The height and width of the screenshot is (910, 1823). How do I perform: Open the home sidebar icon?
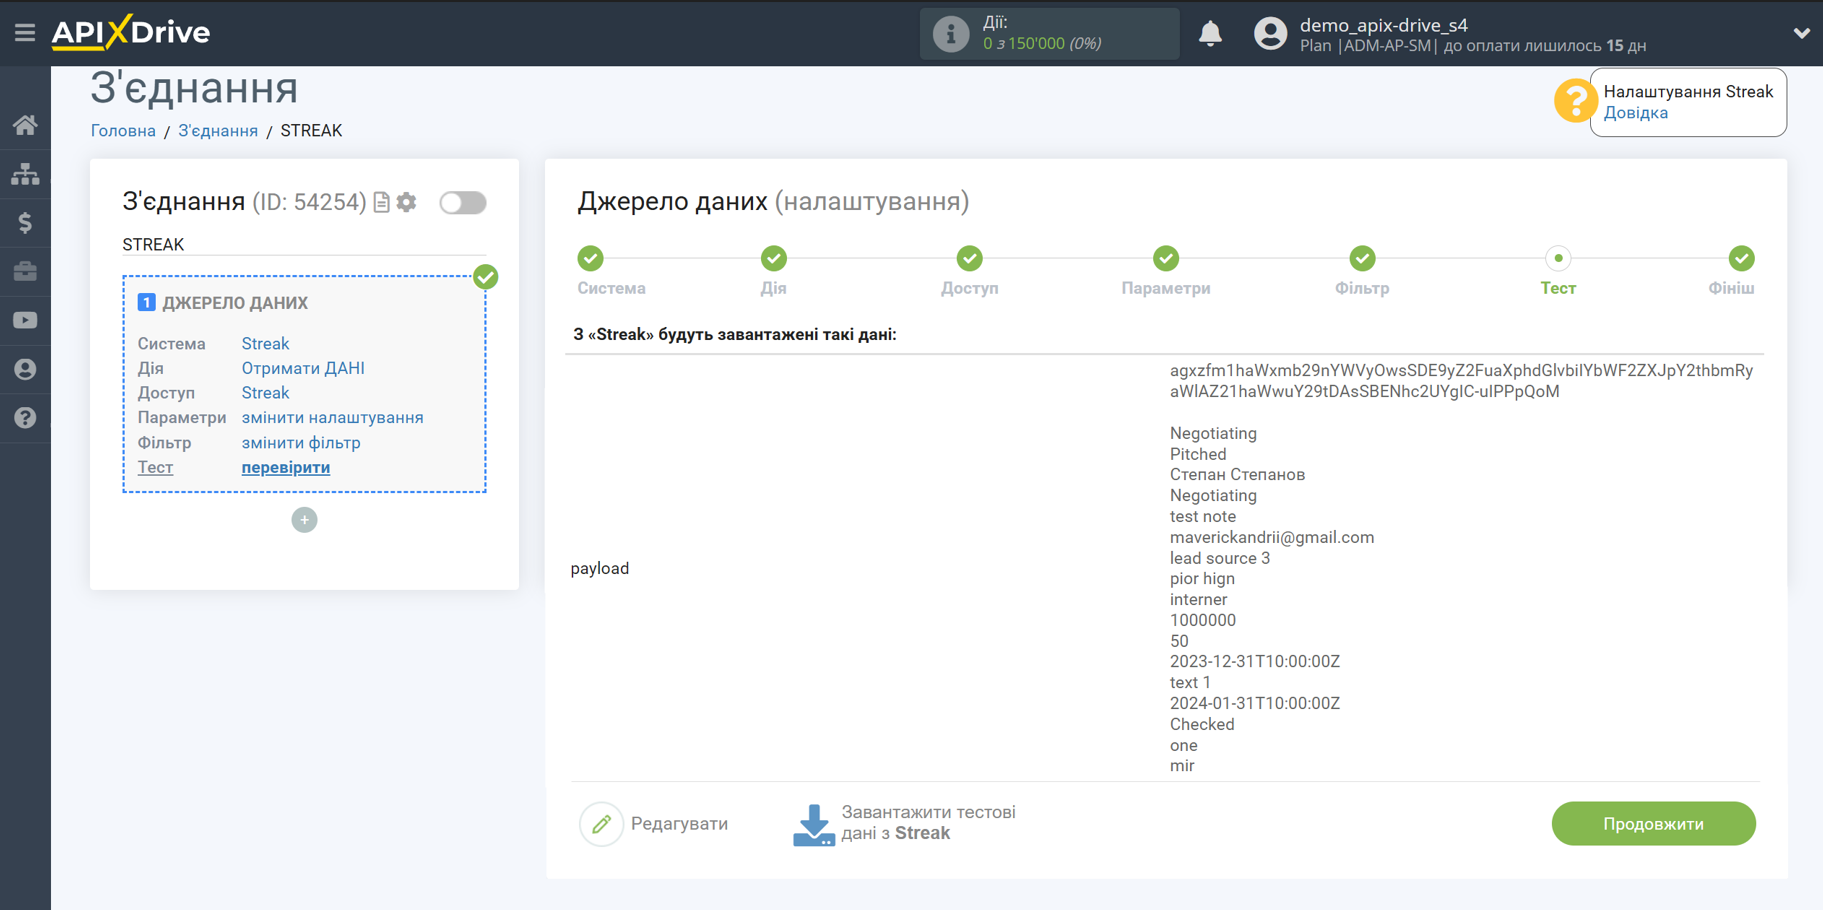tap(25, 125)
